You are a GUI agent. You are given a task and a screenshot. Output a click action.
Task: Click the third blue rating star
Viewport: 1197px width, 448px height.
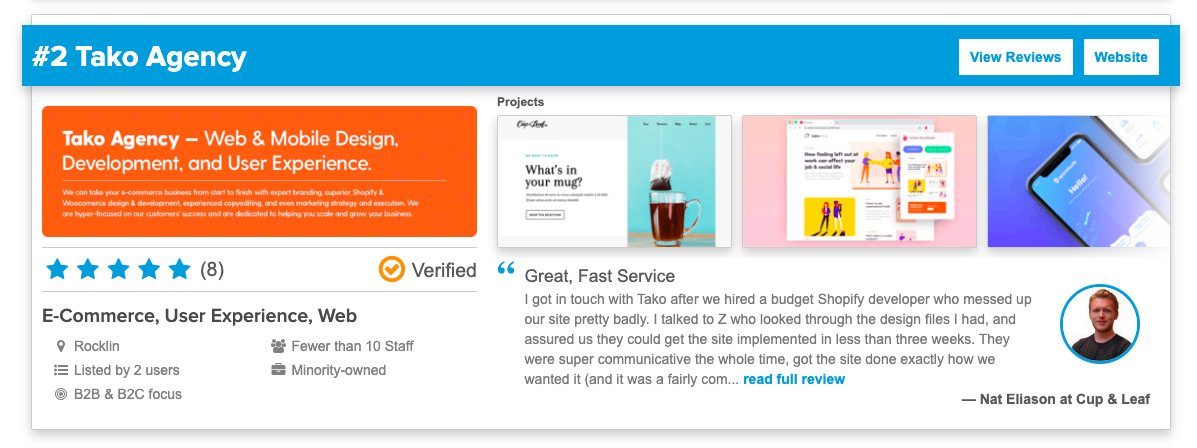click(x=118, y=269)
